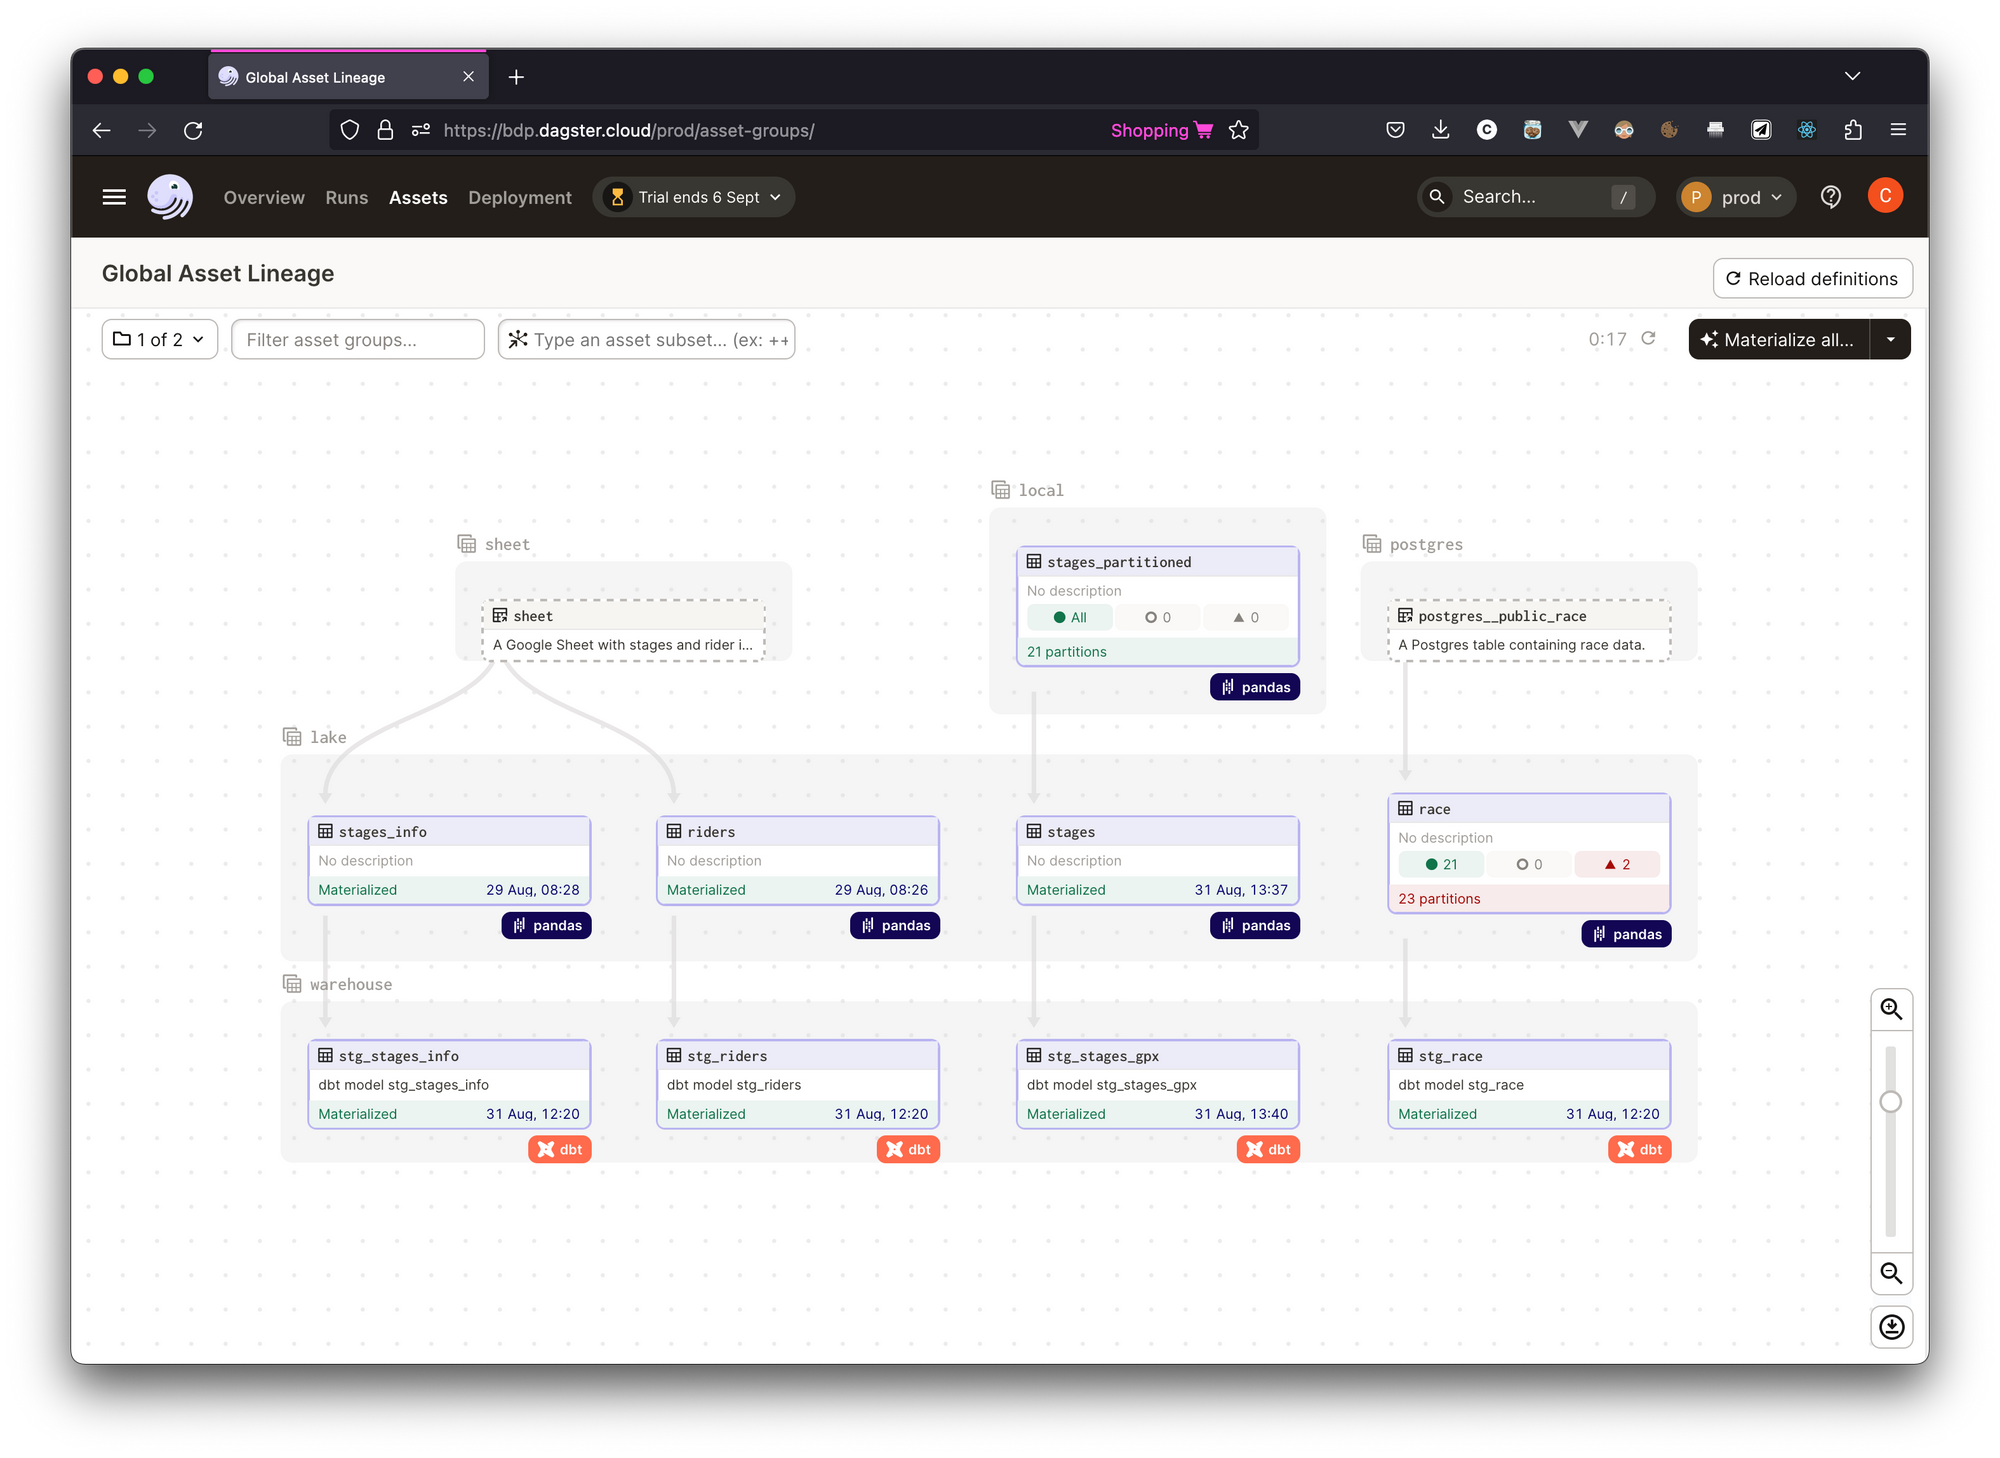2000x1458 pixels.
Task: Select the 21 materialized partitions on race
Action: tap(1441, 865)
